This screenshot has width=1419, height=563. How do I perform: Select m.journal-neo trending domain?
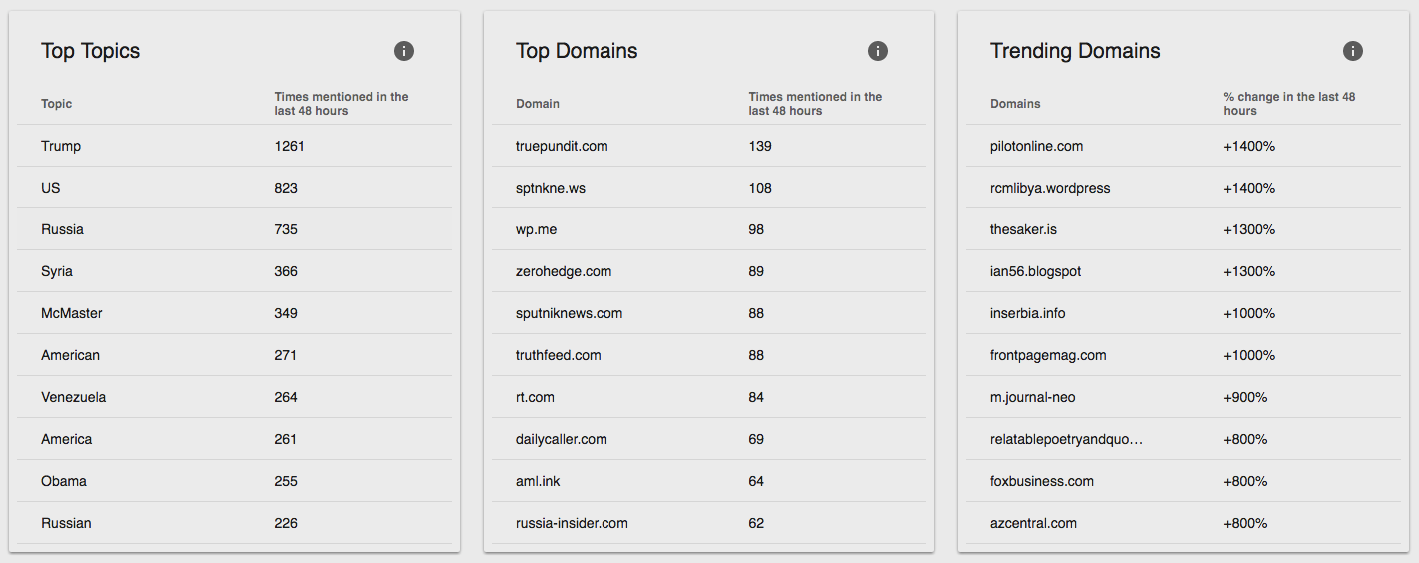(x=1033, y=397)
